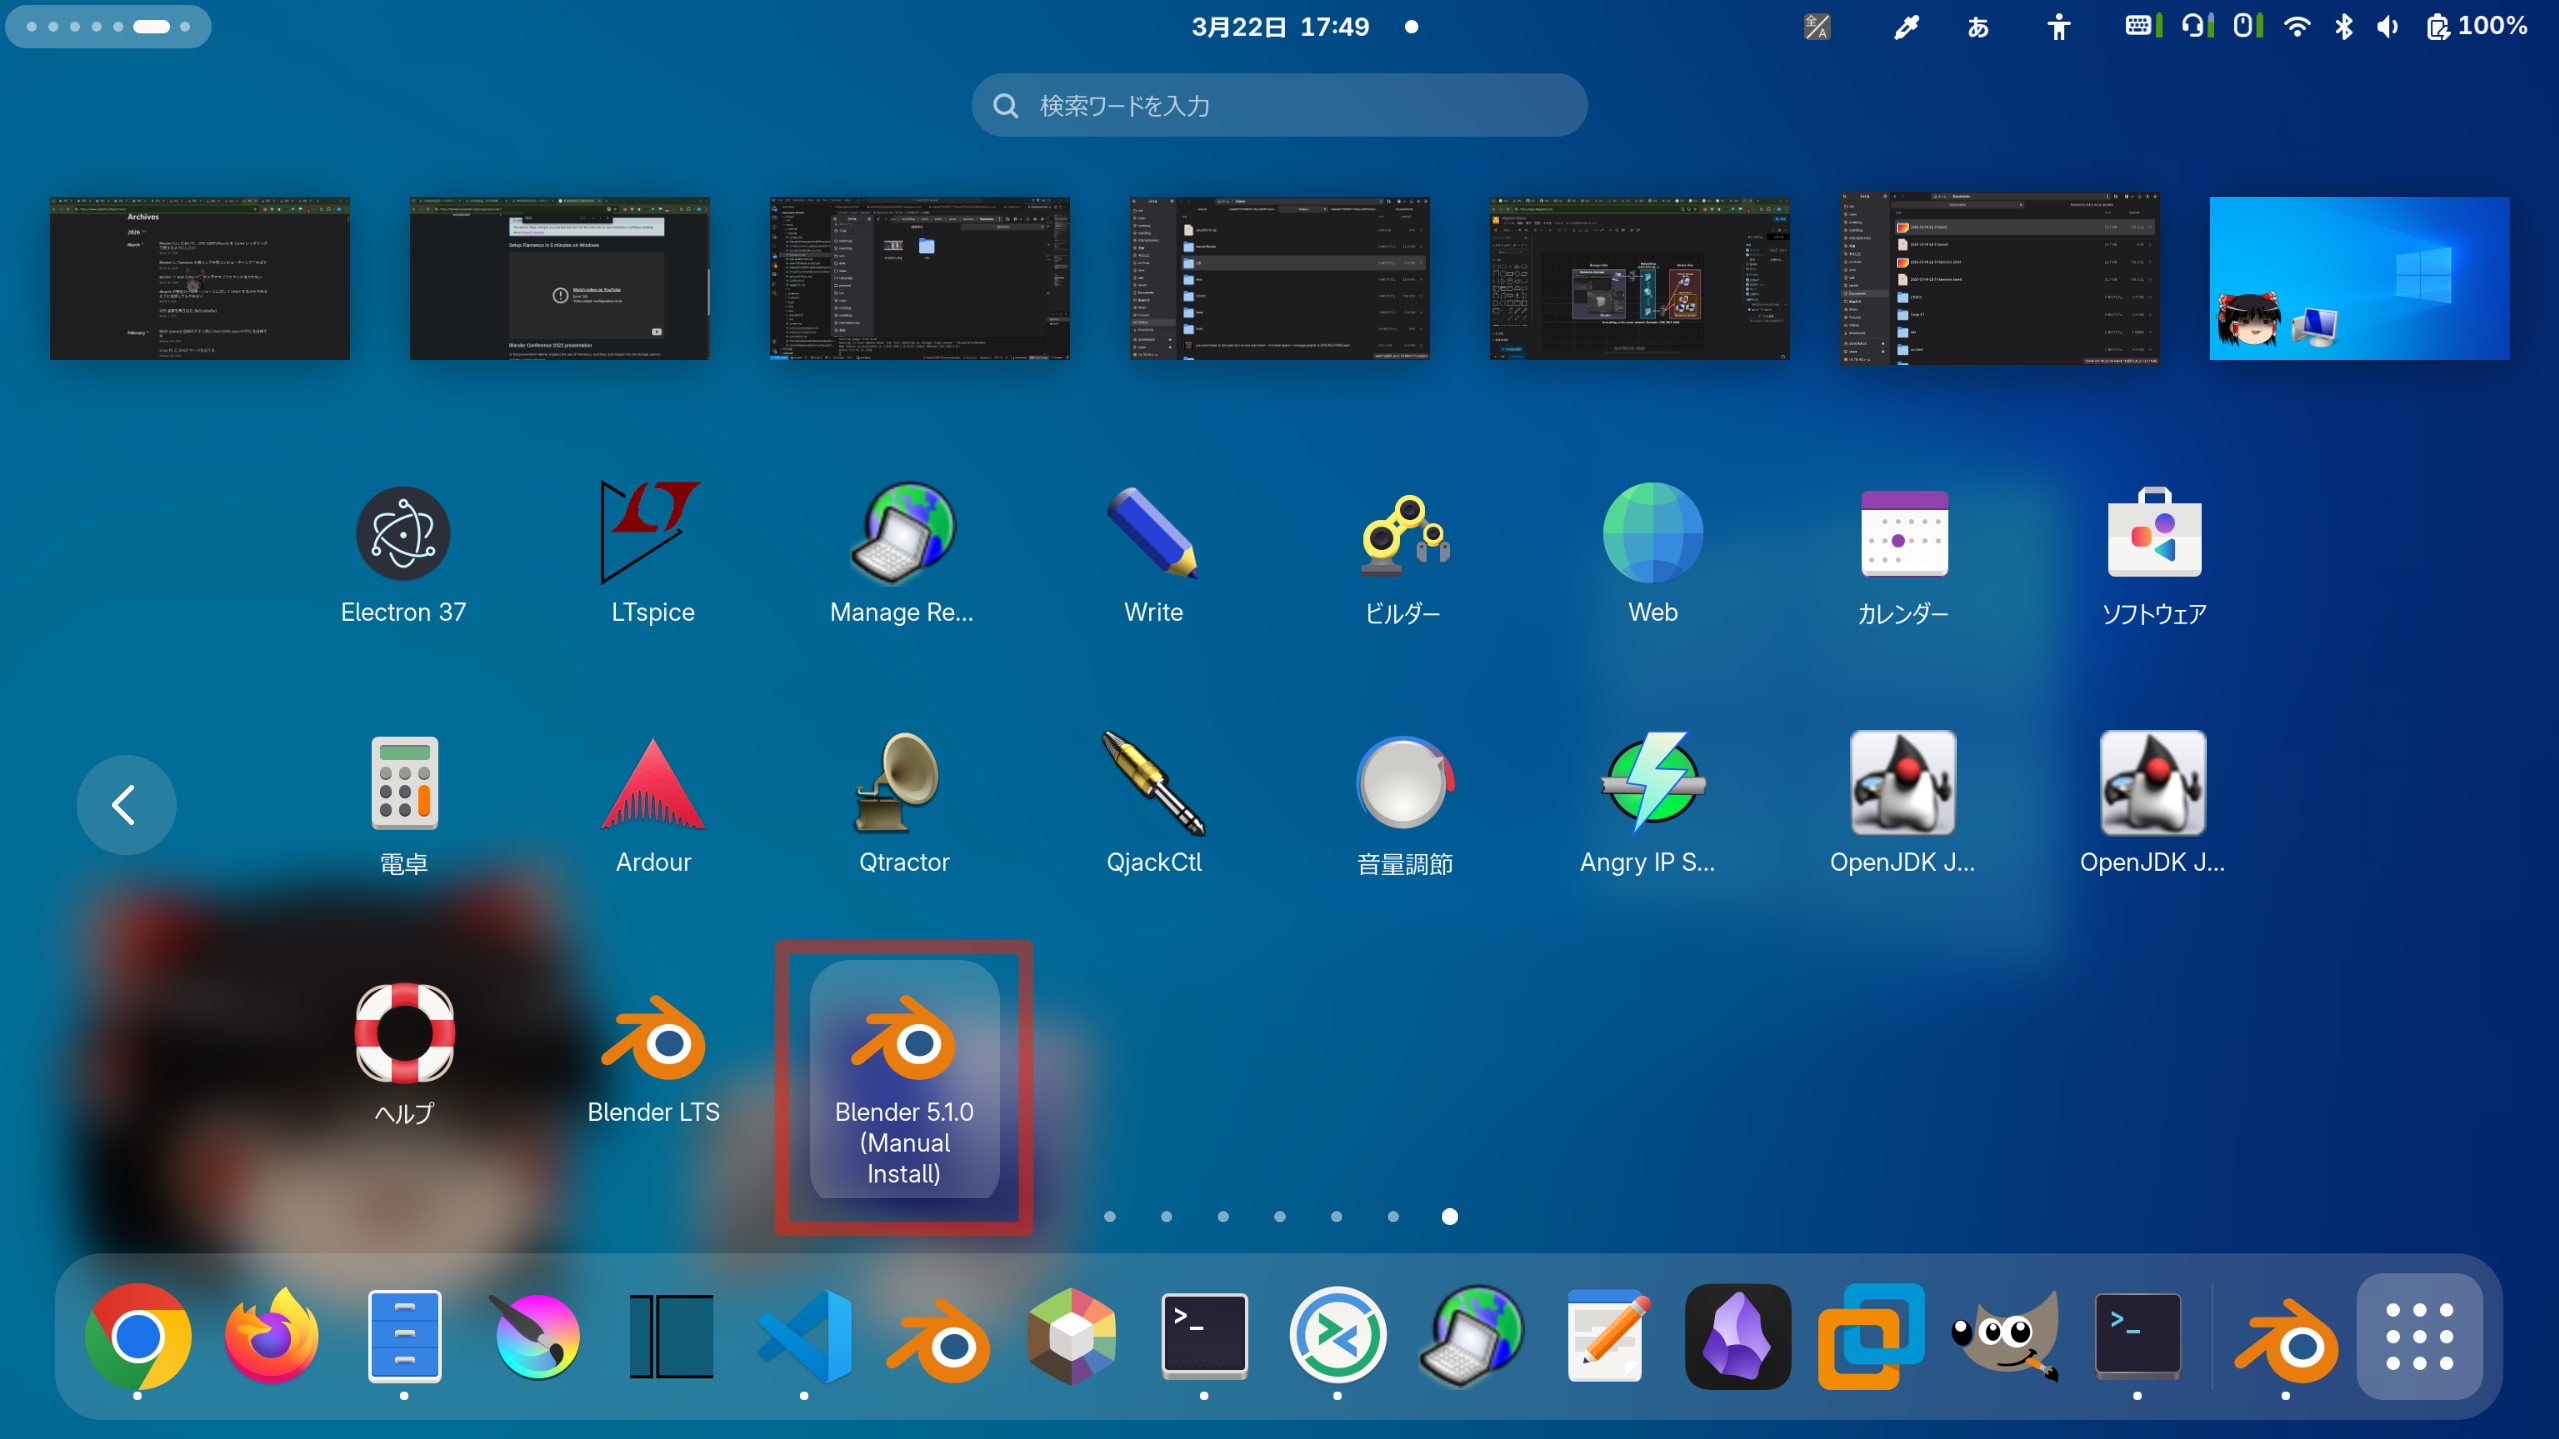Launch the Write app with the pencil icon
The width and height of the screenshot is (2559, 1439).
pos(1153,555)
